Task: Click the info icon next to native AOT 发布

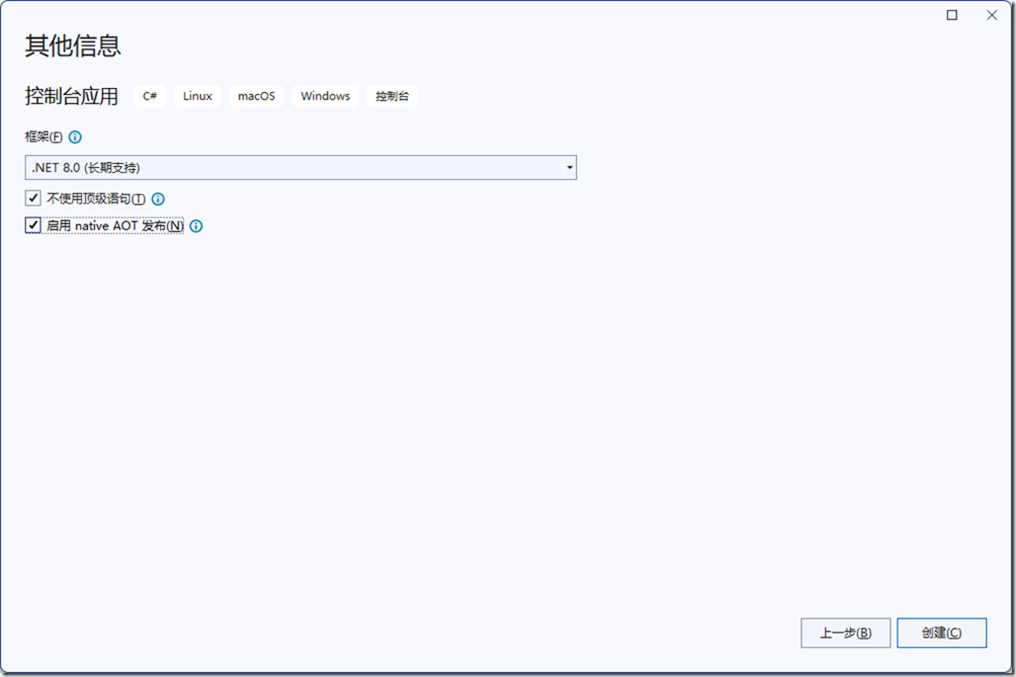Action: pos(196,226)
